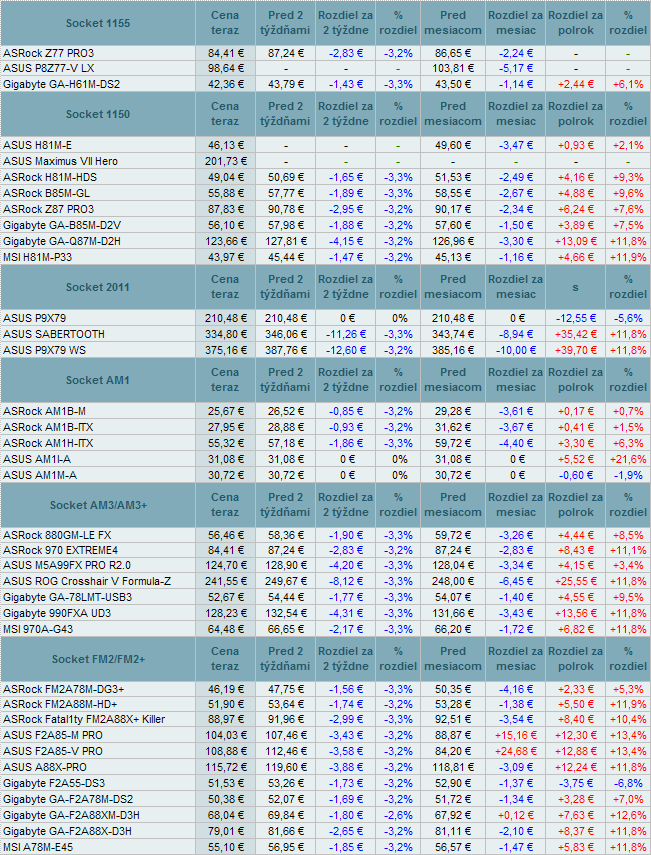
Task: Select Gigabyte GA-F2A88XM-D3H product name
Action: tap(71, 815)
